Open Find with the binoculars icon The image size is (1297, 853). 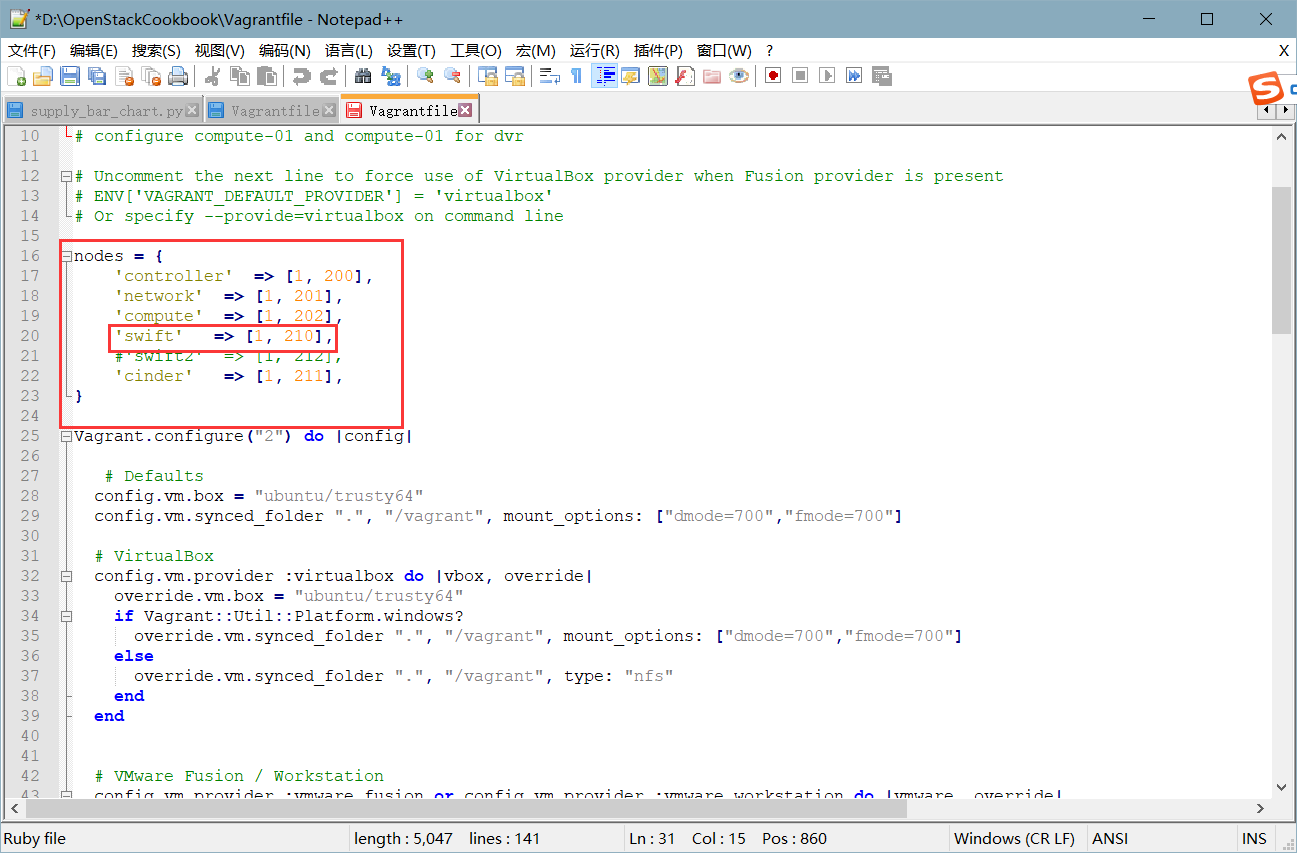tap(363, 76)
